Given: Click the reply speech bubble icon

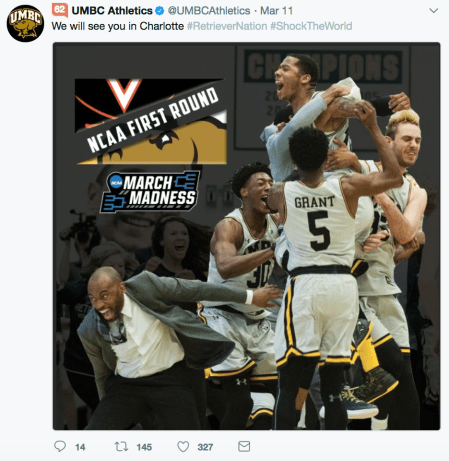Looking at the screenshot, I should click(60, 446).
